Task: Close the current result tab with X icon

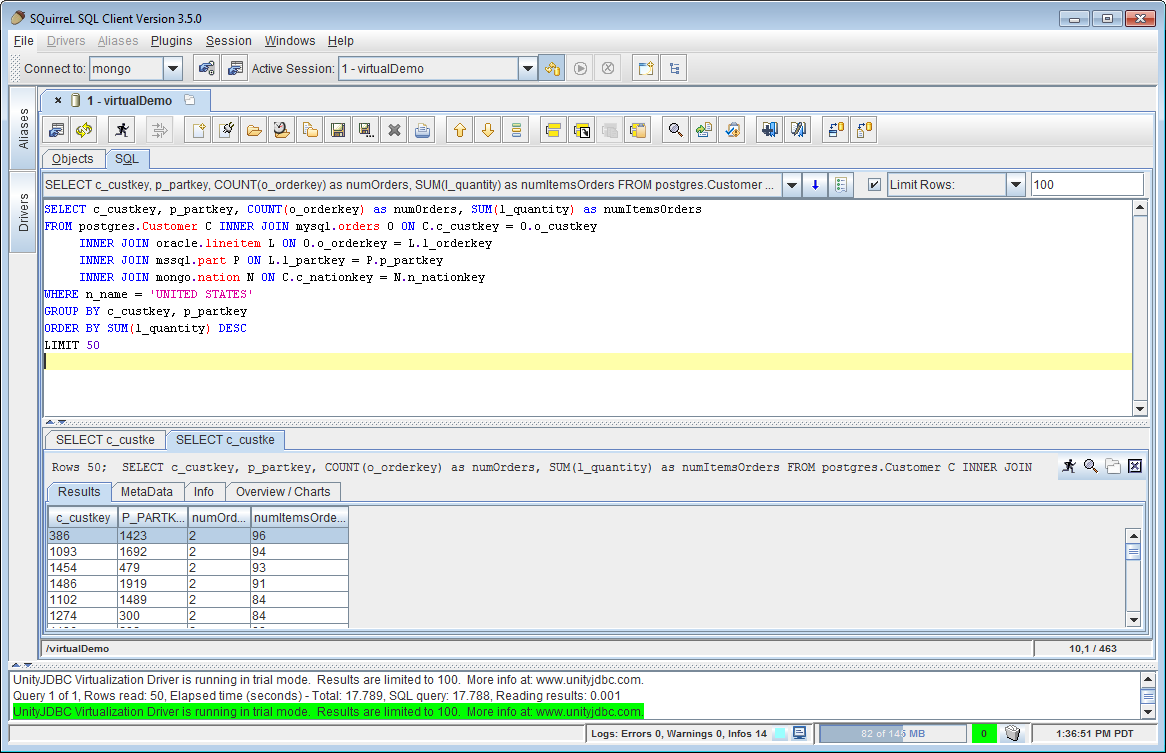Action: coord(1134,466)
